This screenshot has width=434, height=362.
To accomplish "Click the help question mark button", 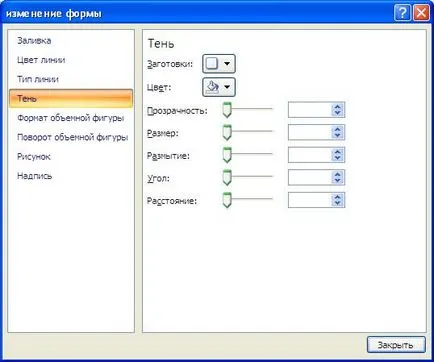I will (x=402, y=13).
